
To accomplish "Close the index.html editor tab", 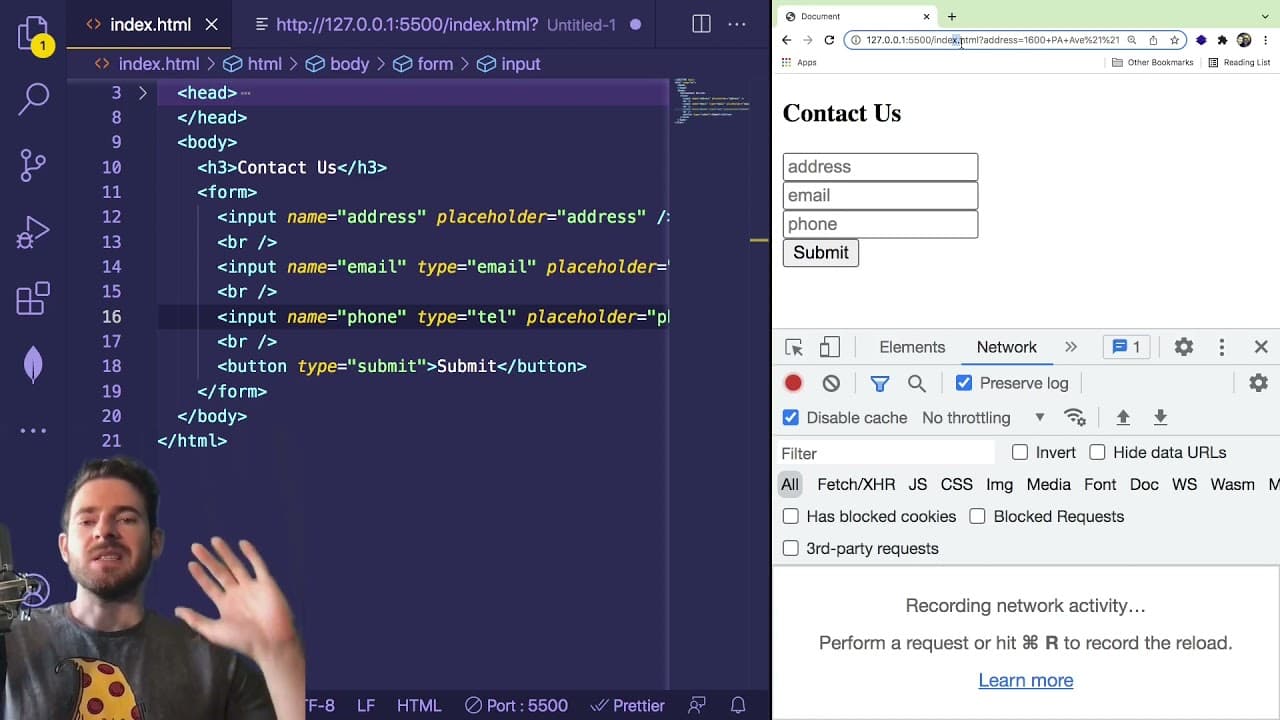I will point(211,24).
